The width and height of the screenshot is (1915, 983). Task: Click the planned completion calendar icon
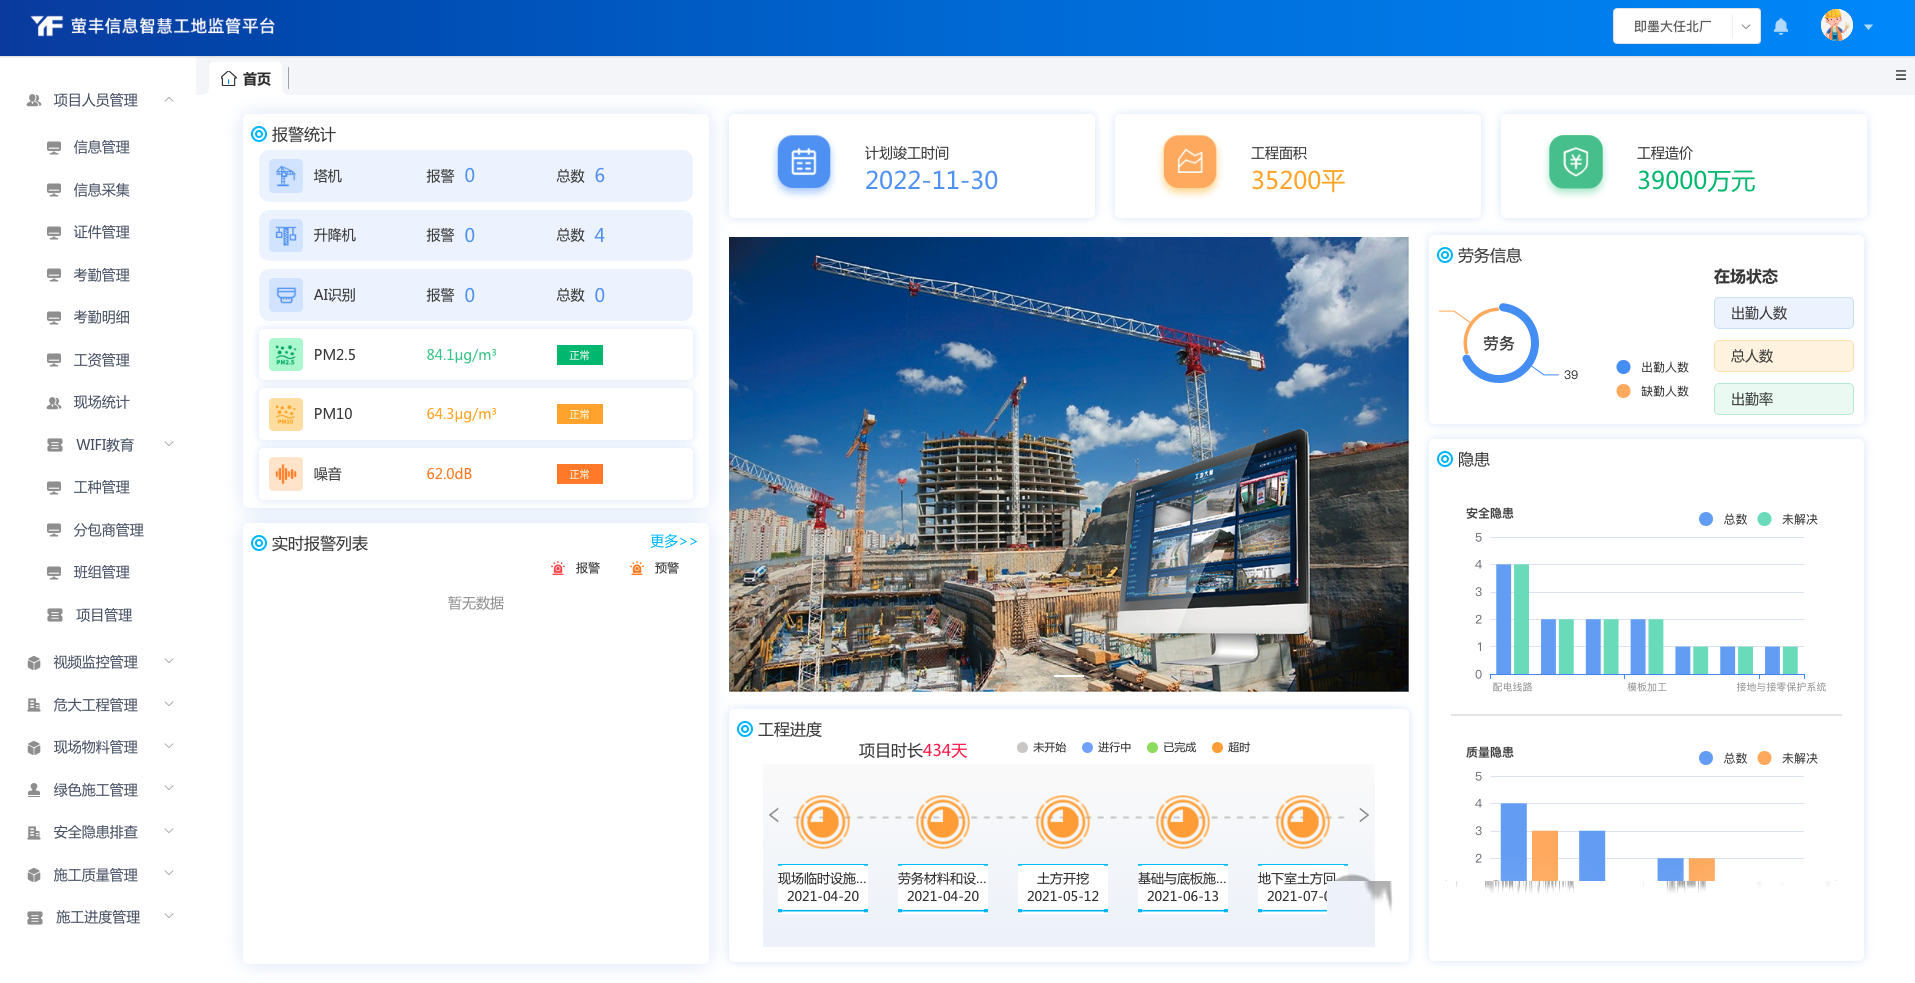804,162
